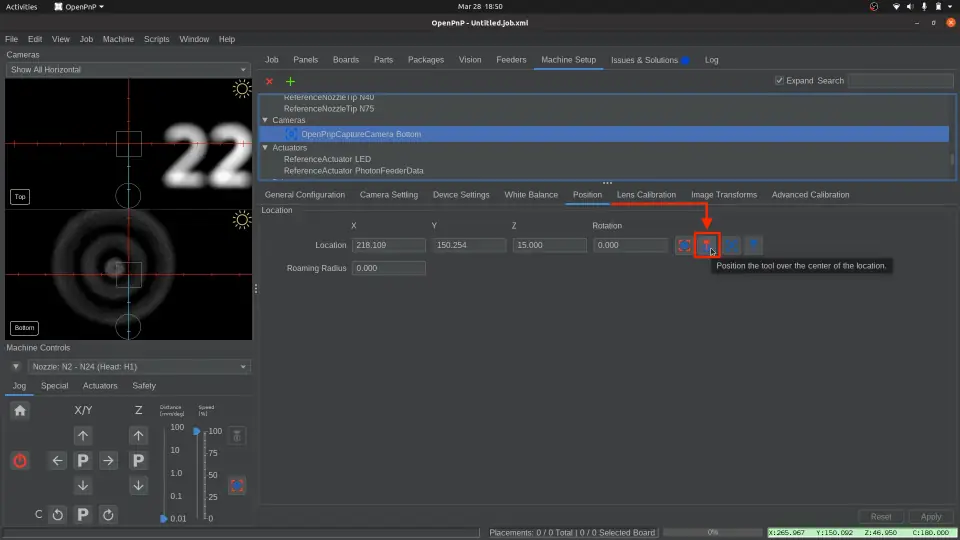Click the position tool over location icon
The image size is (960, 540).
pos(707,244)
